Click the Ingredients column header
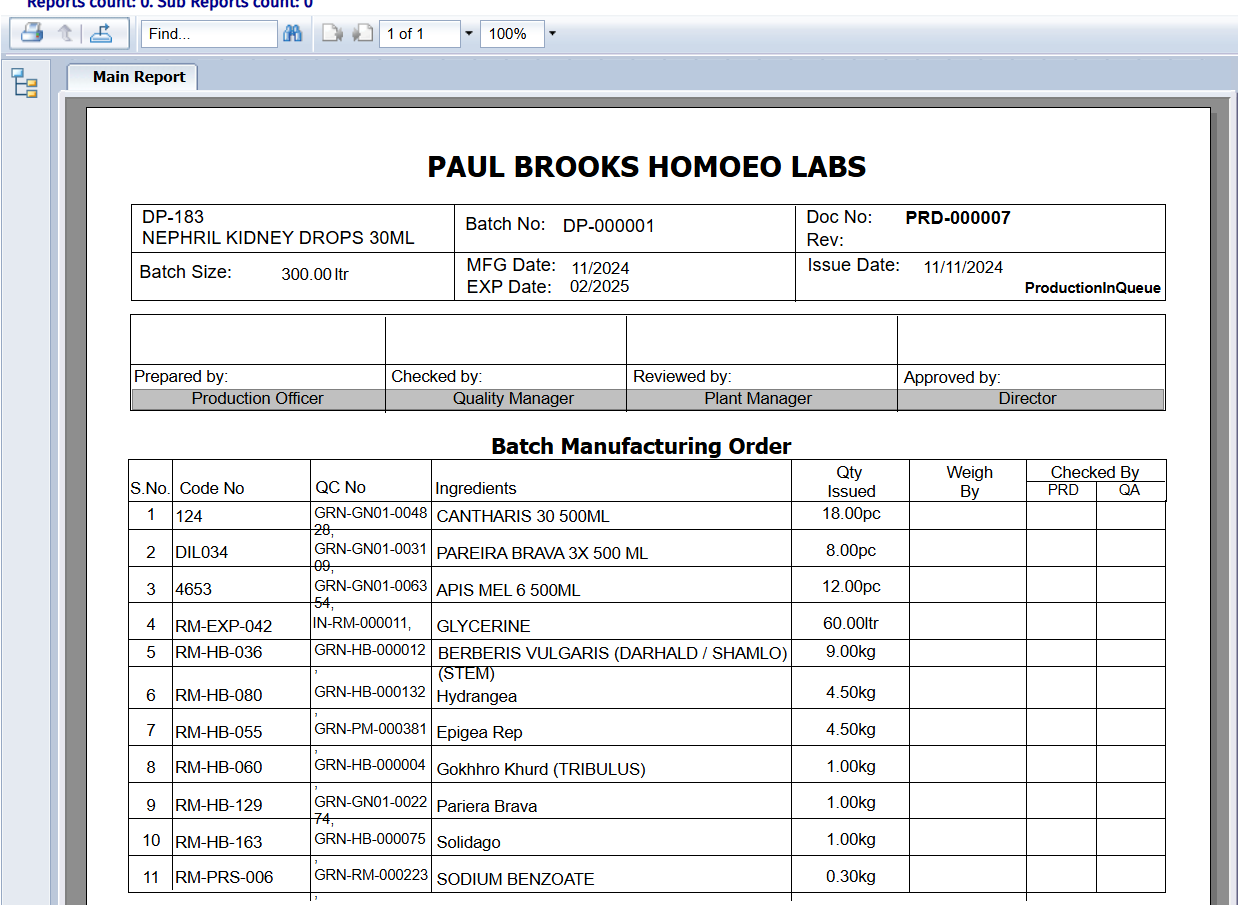The image size is (1249, 905). 476,489
